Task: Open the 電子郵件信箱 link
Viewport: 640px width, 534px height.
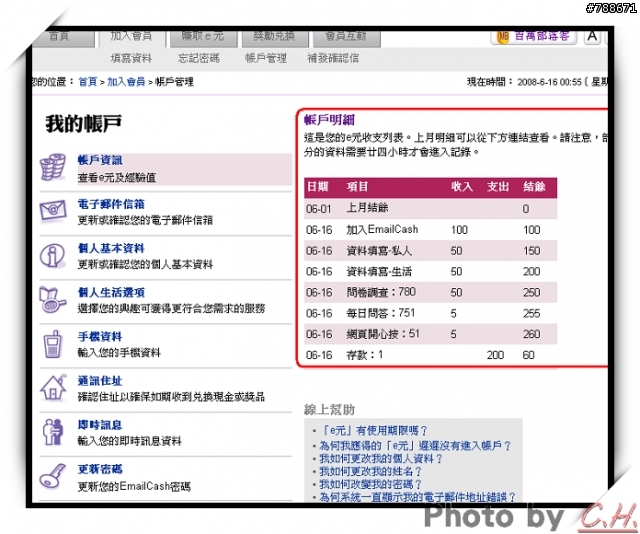Action: (111, 204)
